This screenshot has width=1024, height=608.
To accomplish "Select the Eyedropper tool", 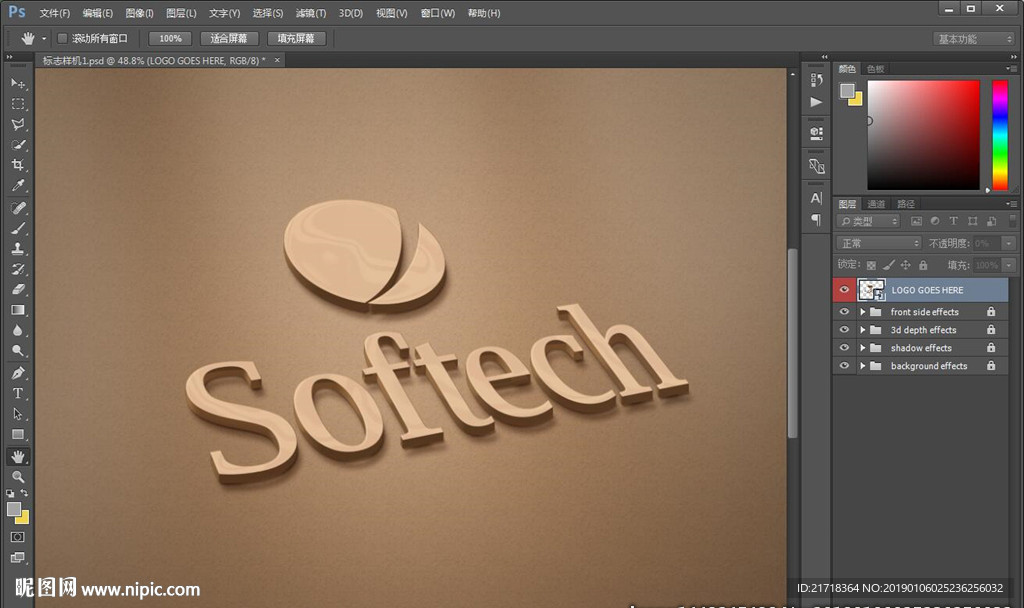I will coord(18,185).
